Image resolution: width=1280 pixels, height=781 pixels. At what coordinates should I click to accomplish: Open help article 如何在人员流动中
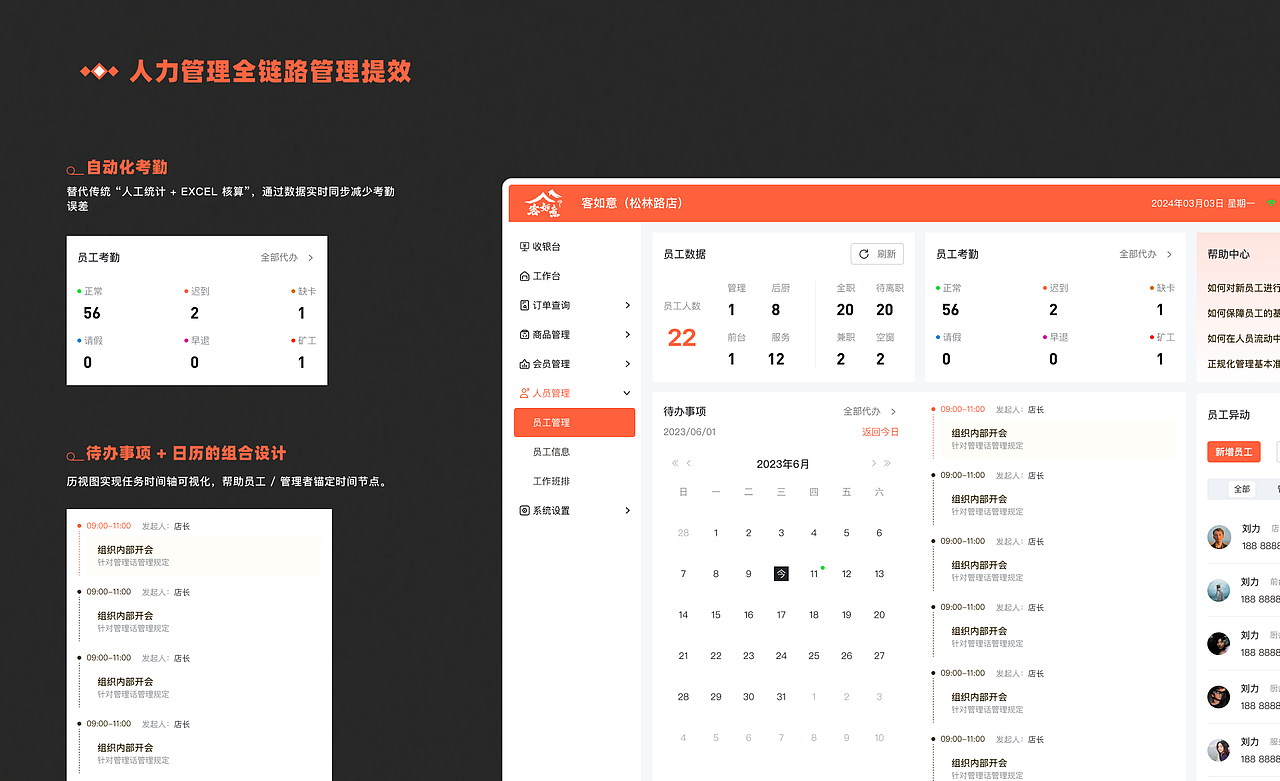[x=1243, y=338]
